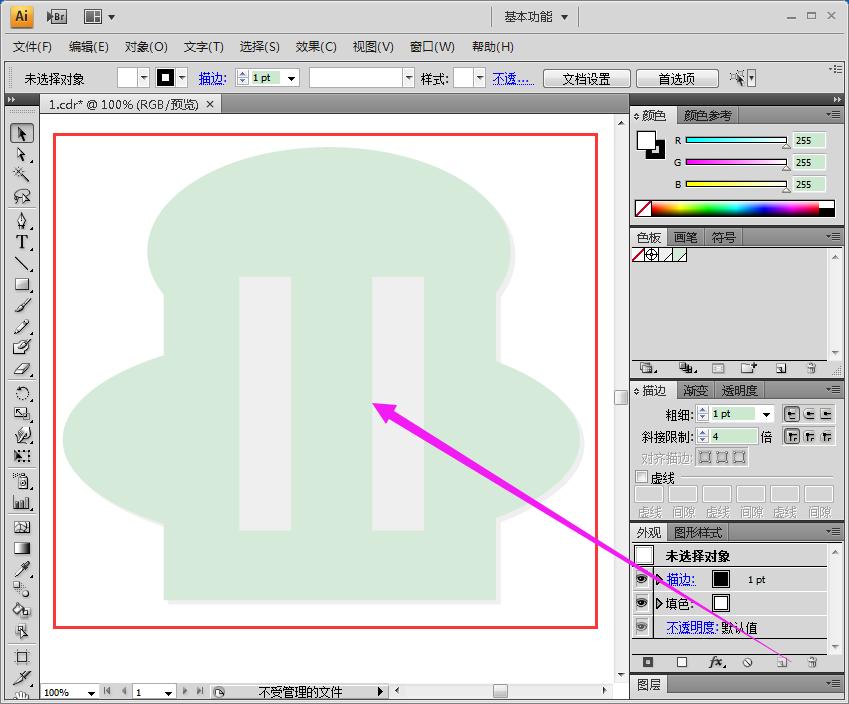Click the Adobe Bridge icon
Screen dimensions: 849x704
point(57,16)
